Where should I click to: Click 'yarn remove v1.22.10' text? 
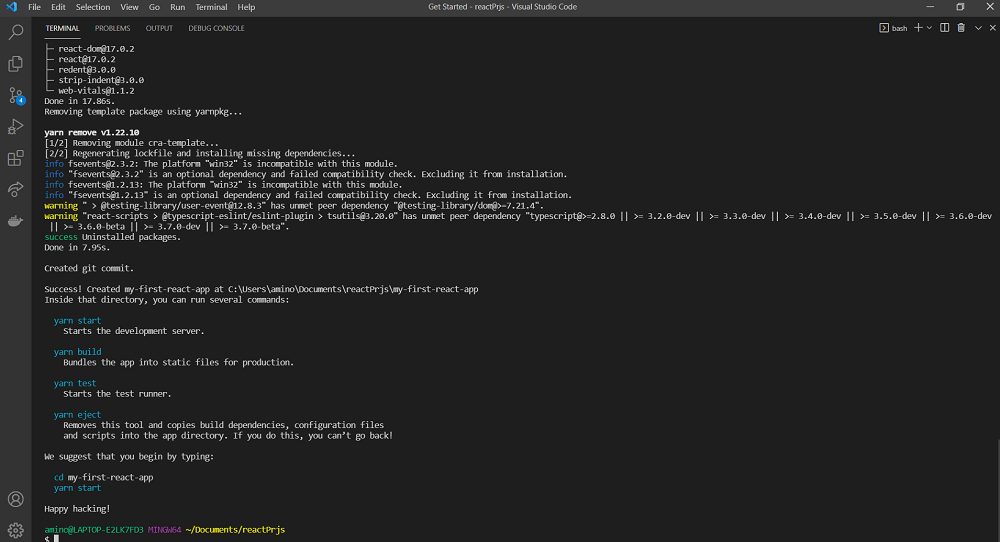point(92,133)
